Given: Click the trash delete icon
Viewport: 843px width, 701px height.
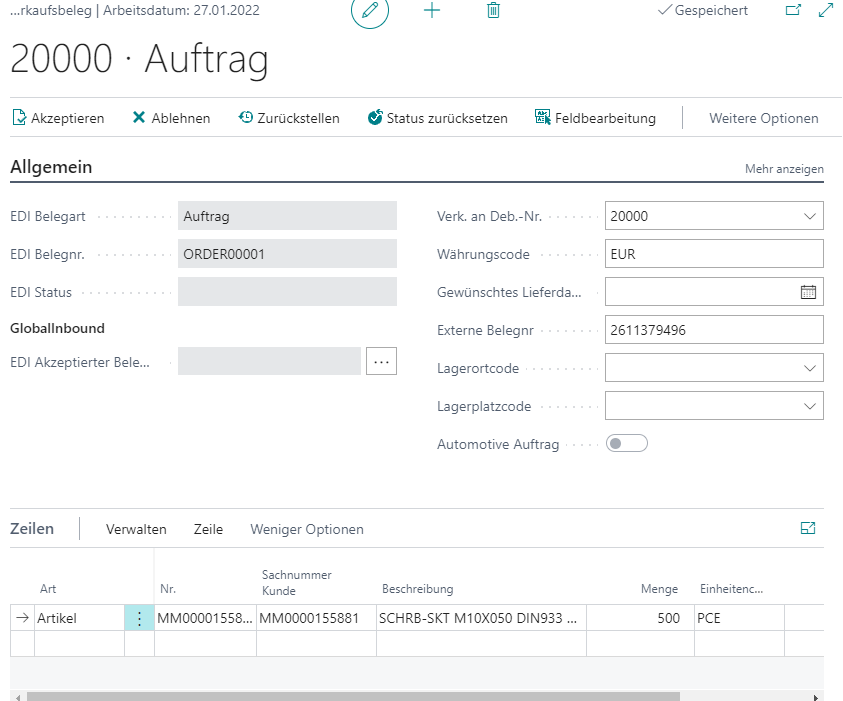Looking at the screenshot, I should pyautogui.click(x=493, y=11).
